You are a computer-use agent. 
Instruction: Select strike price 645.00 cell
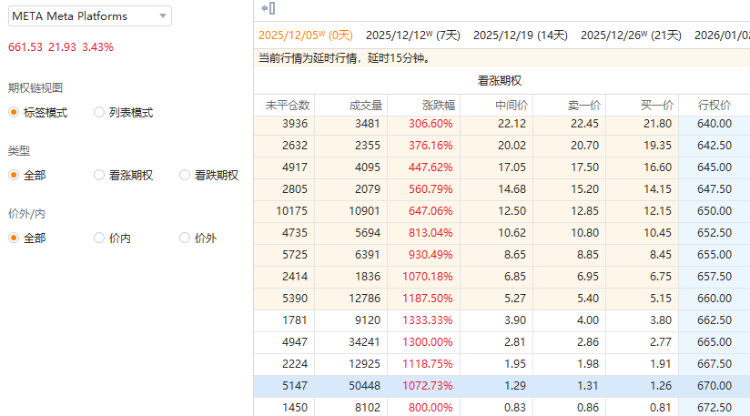point(714,167)
